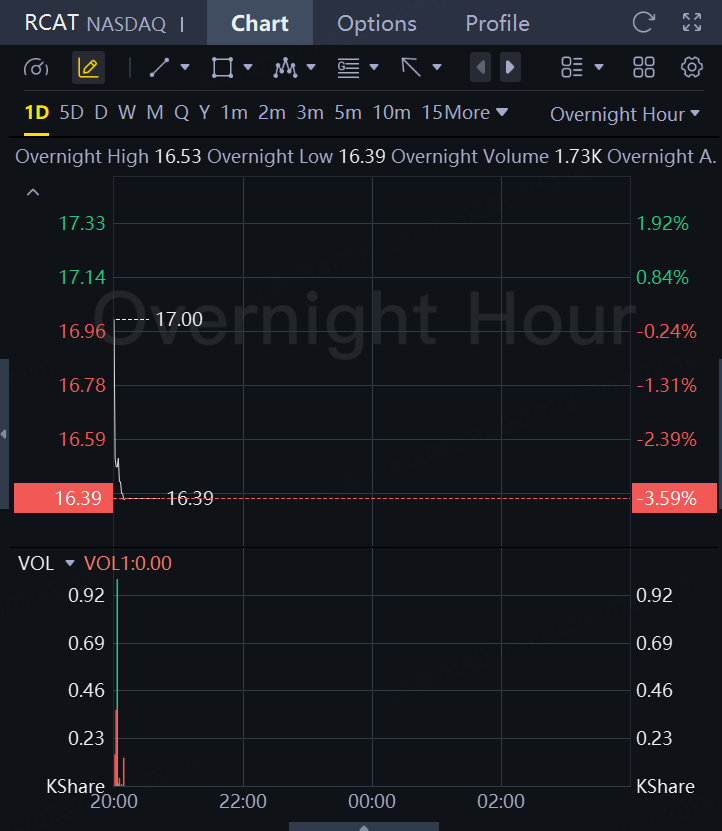Switch to the Options tab
This screenshot has width=722, height=831.
[x=376, y=23]
